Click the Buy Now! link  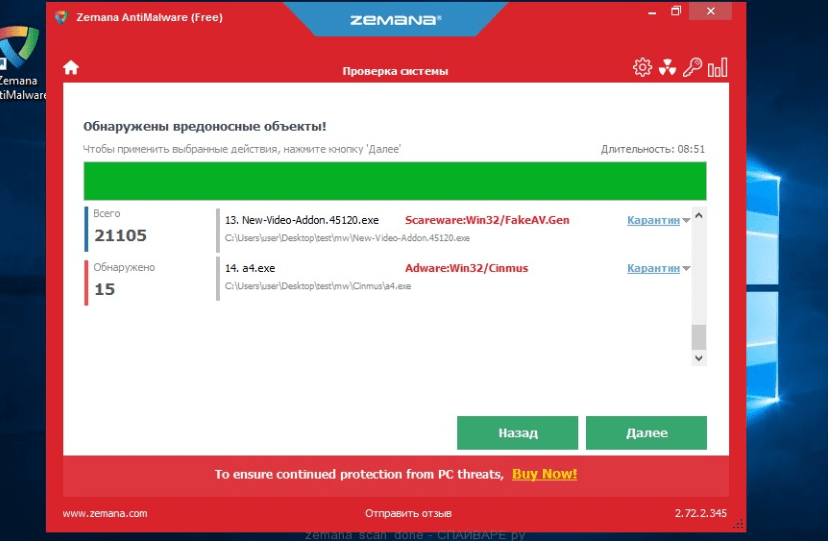click(544, 474)
